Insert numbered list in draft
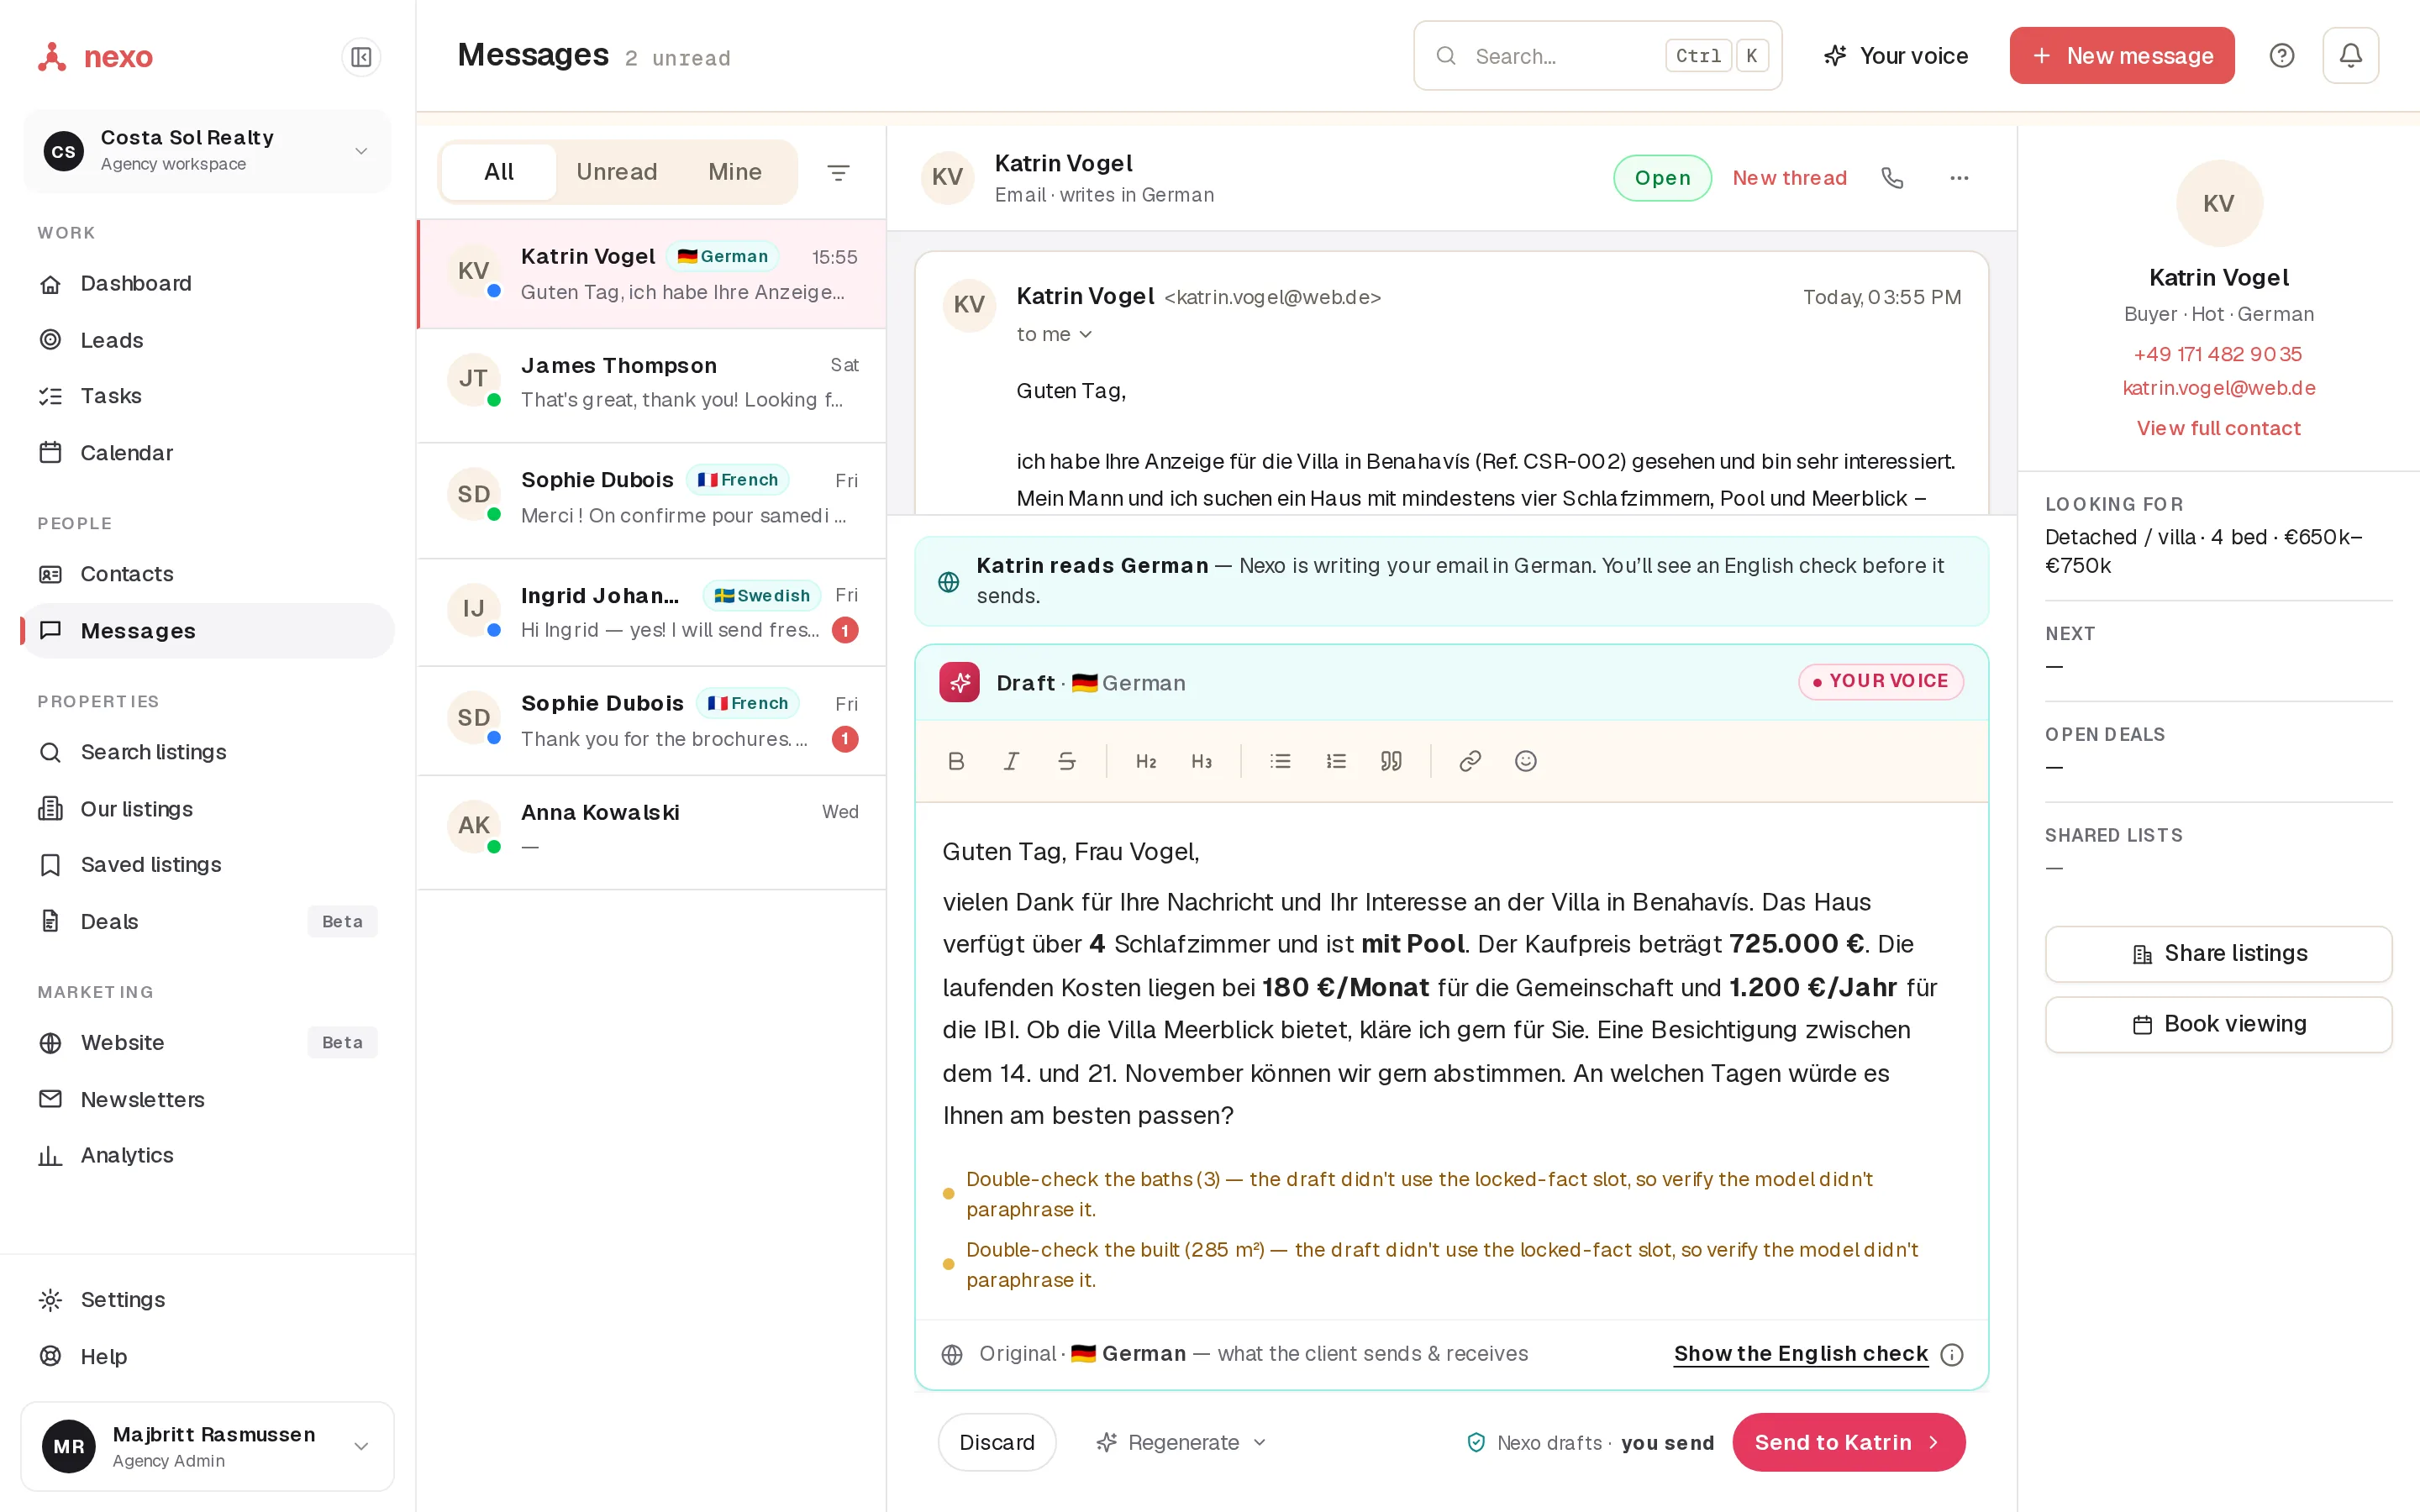The height and width of the screenshot is (1512, 2420). coord(1336,761)
